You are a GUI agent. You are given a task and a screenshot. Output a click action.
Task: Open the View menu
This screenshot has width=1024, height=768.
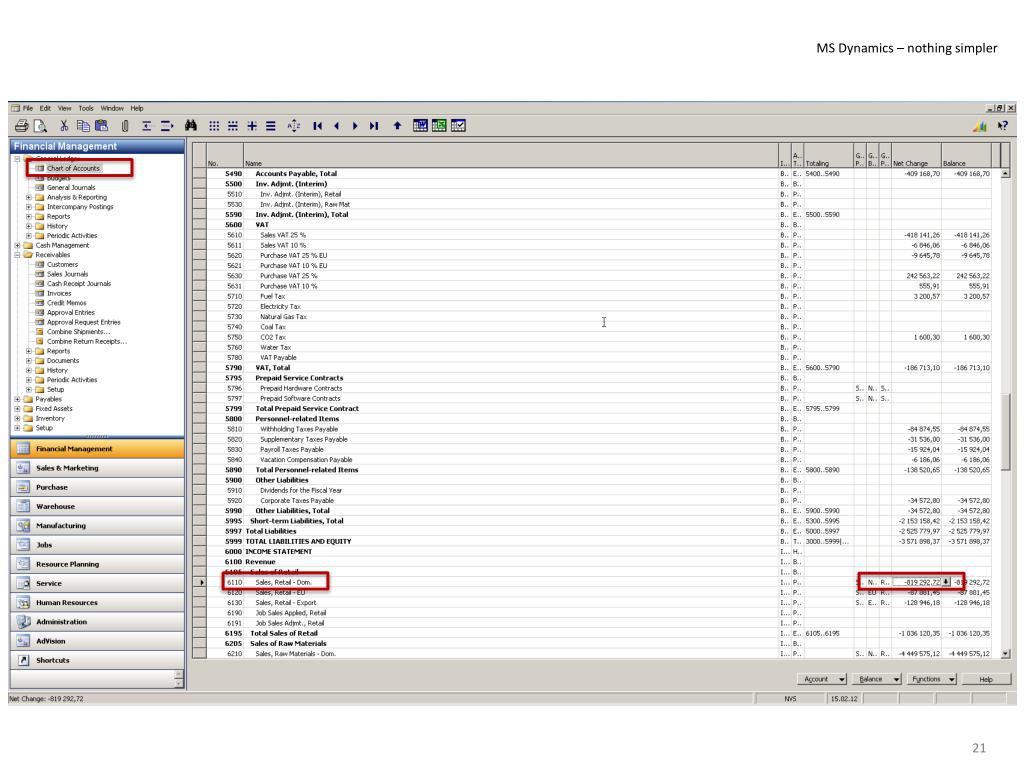(65, 108)
